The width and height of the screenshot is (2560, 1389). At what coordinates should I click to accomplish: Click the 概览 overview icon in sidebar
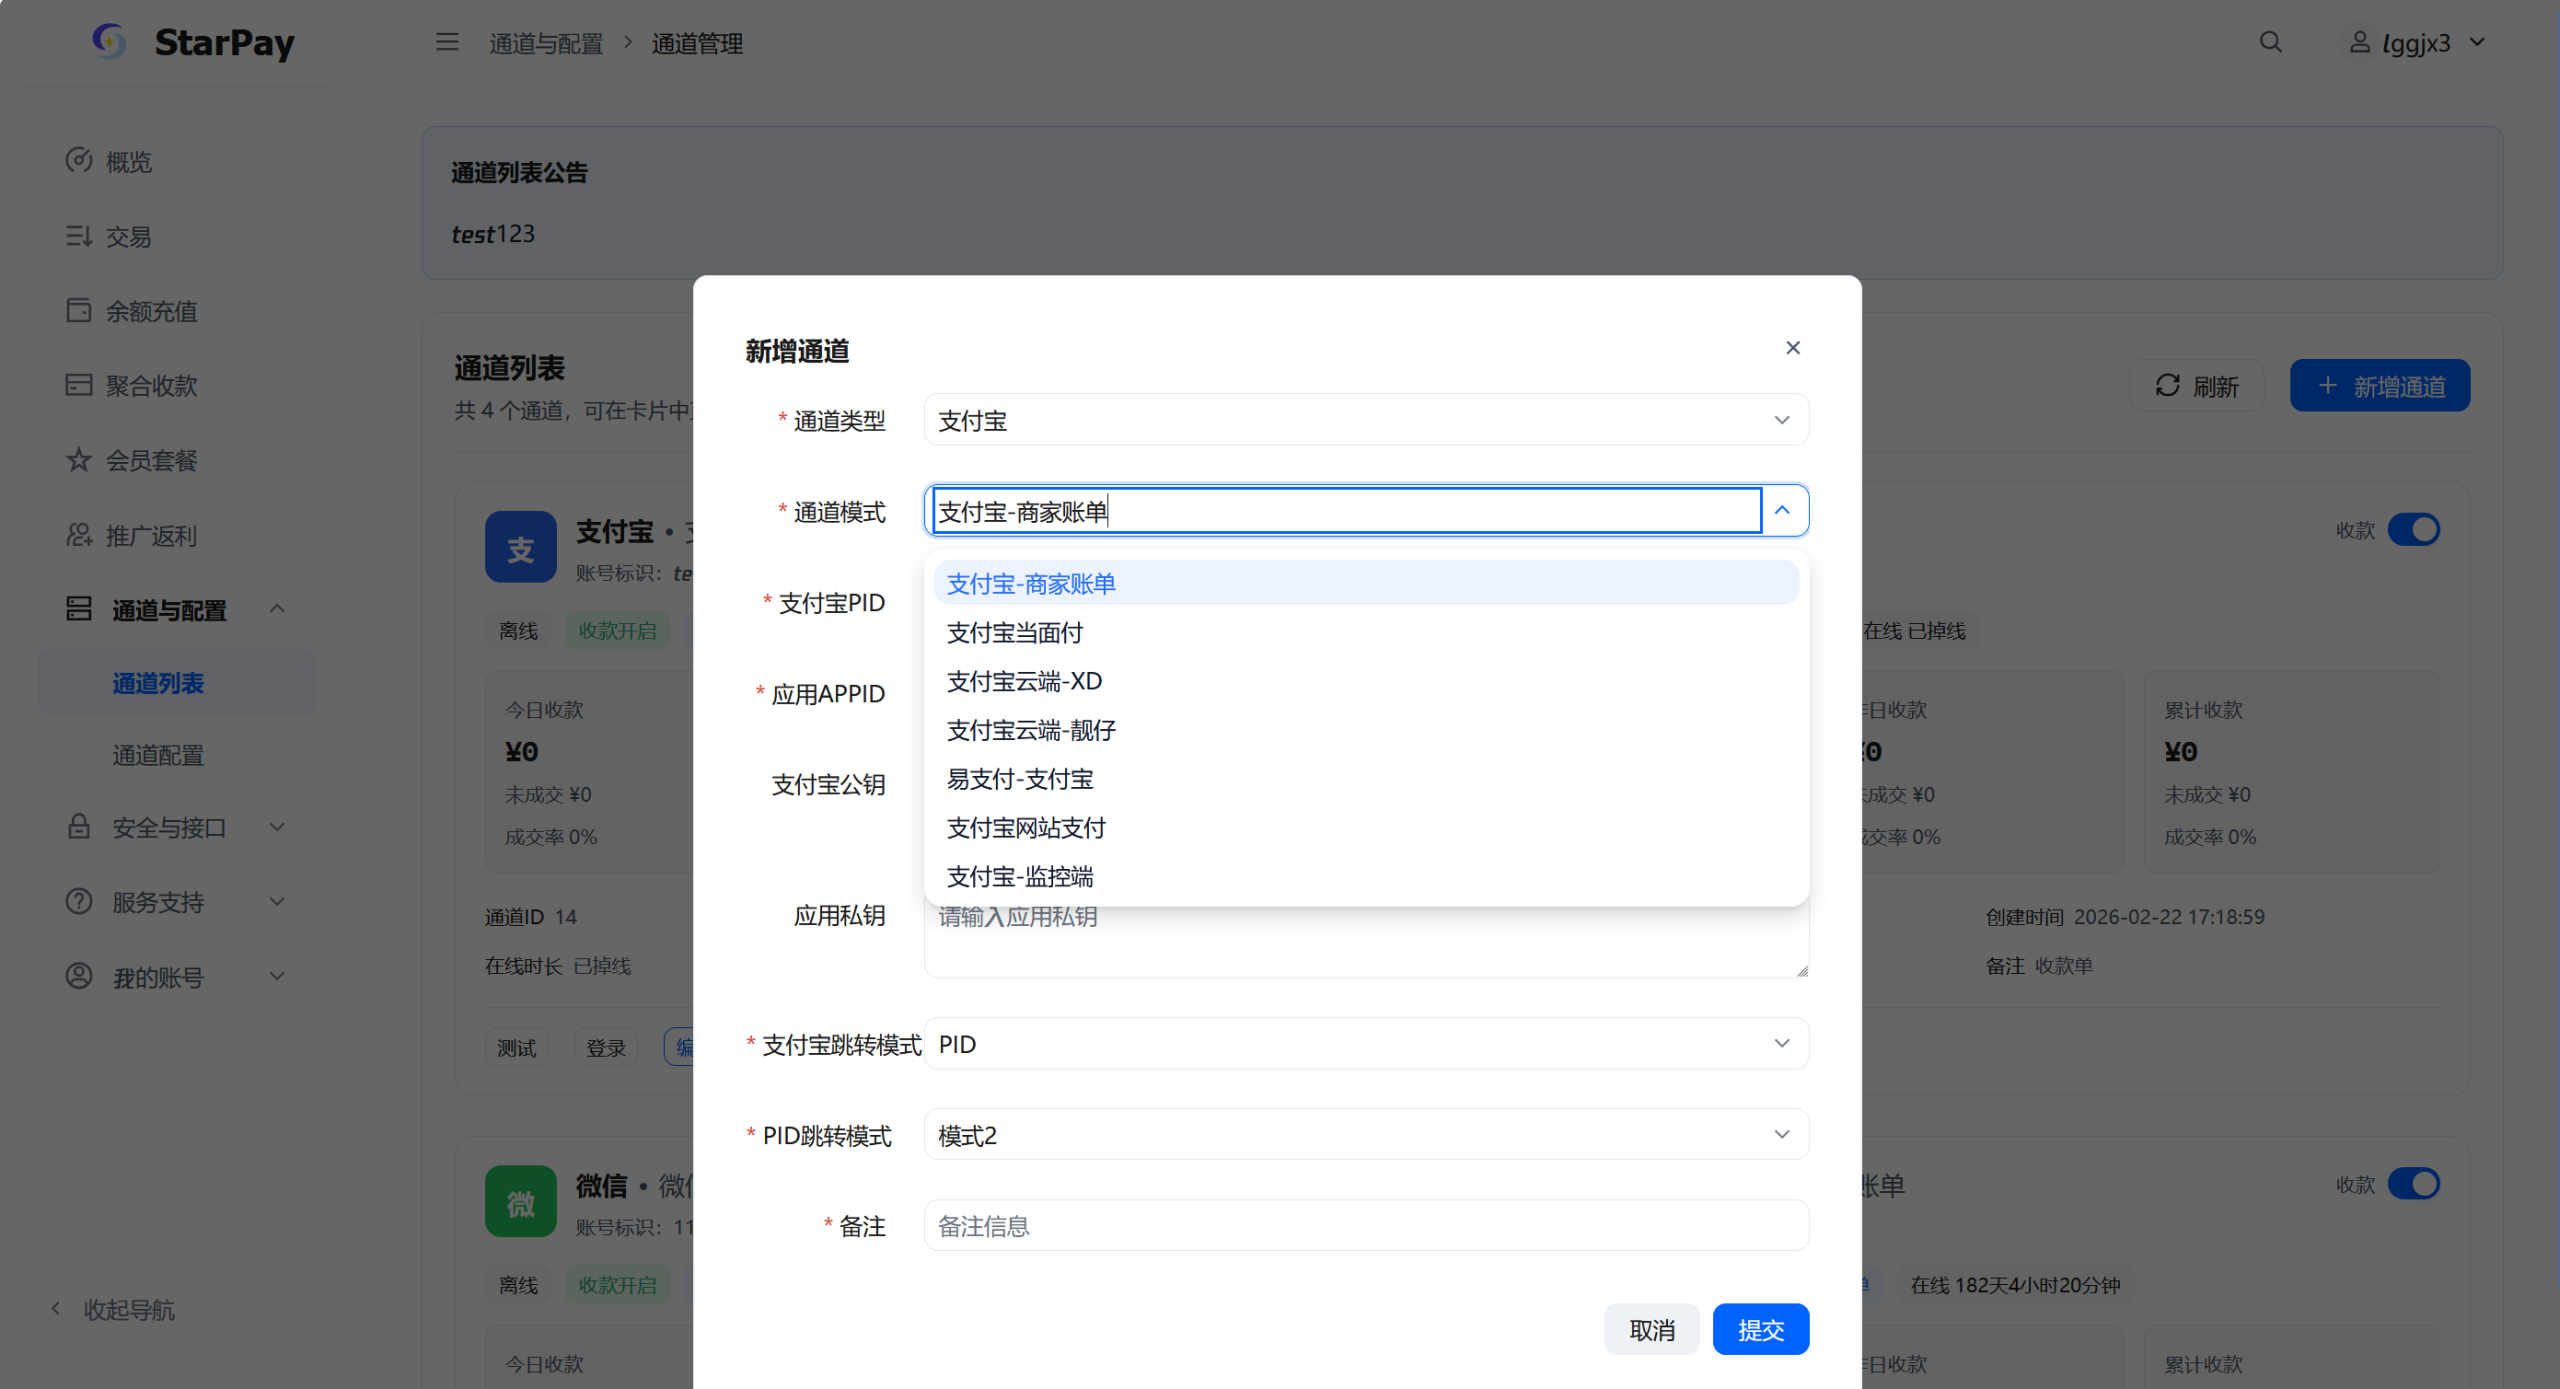click(79, 160)
